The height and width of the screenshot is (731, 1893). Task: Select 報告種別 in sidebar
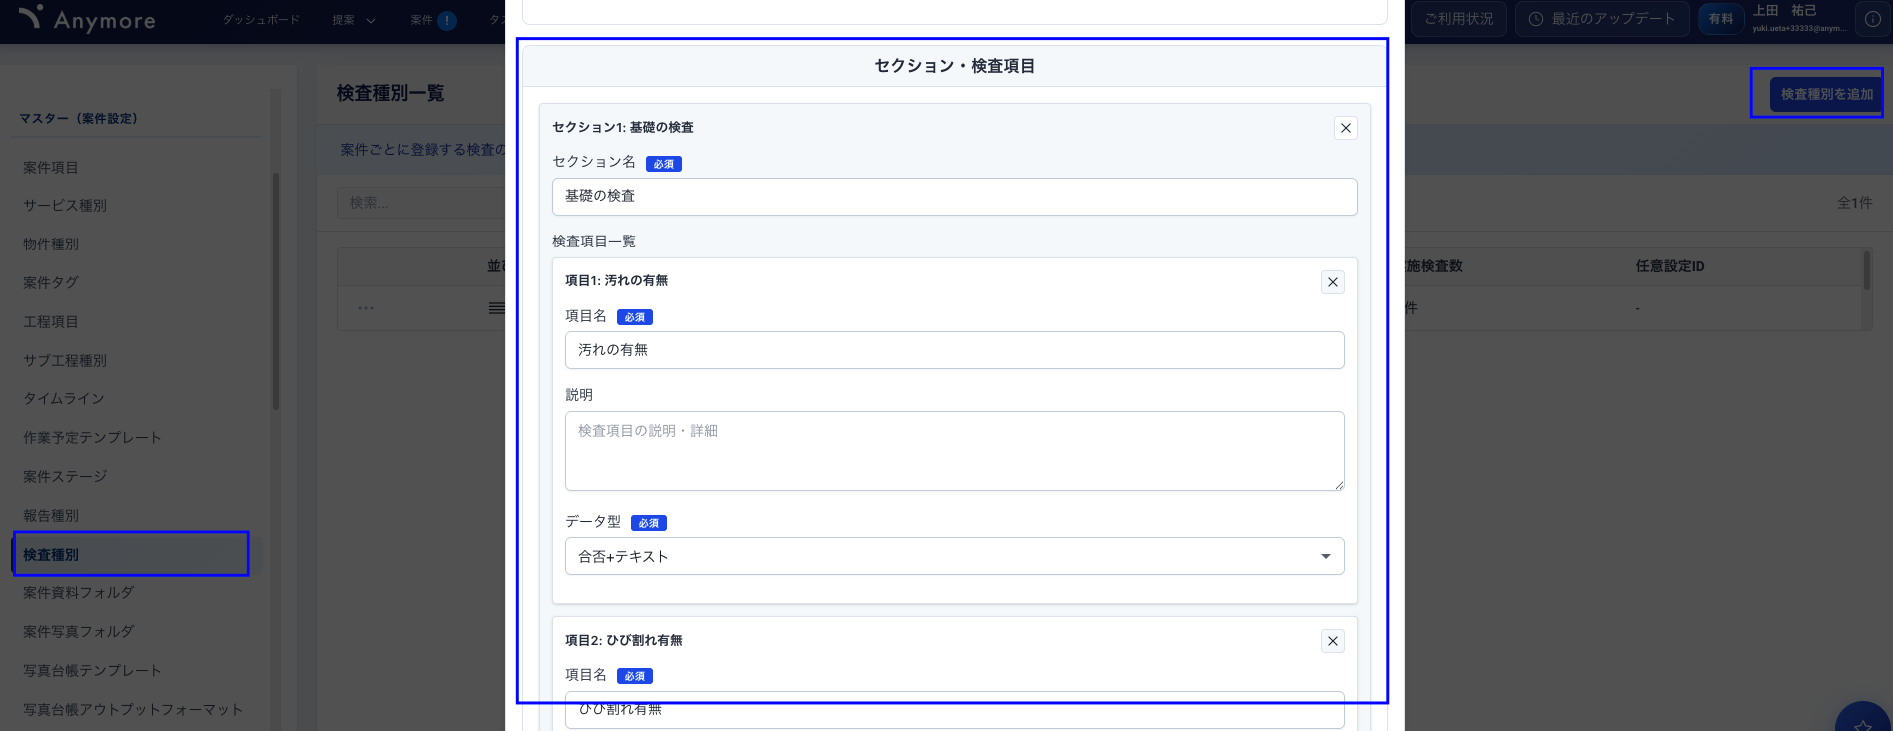point(51,515)
